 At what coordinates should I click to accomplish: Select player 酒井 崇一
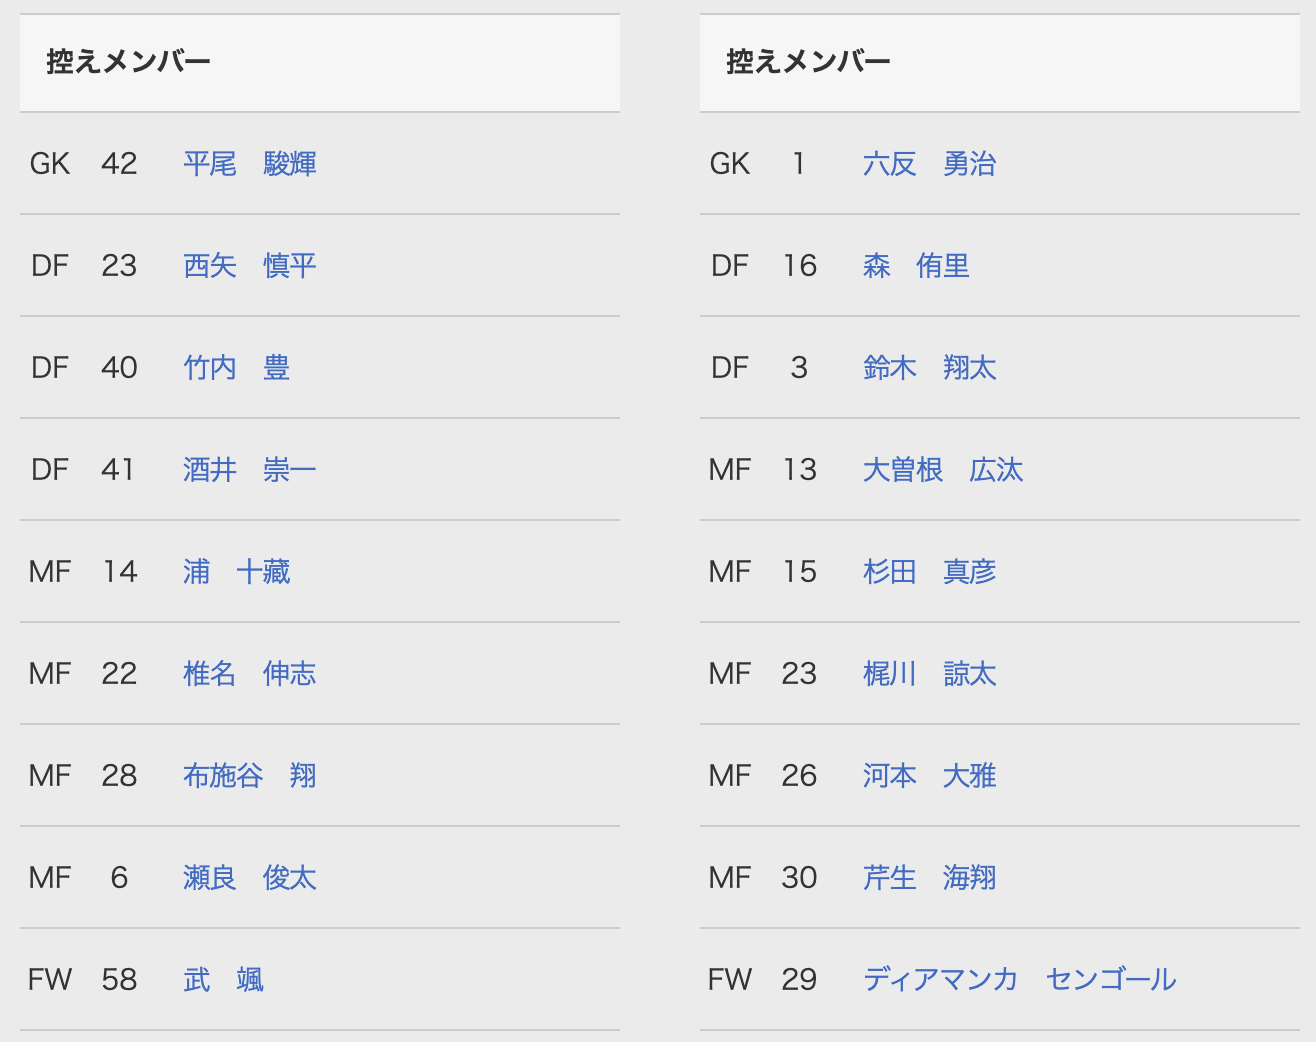[250, 470]
